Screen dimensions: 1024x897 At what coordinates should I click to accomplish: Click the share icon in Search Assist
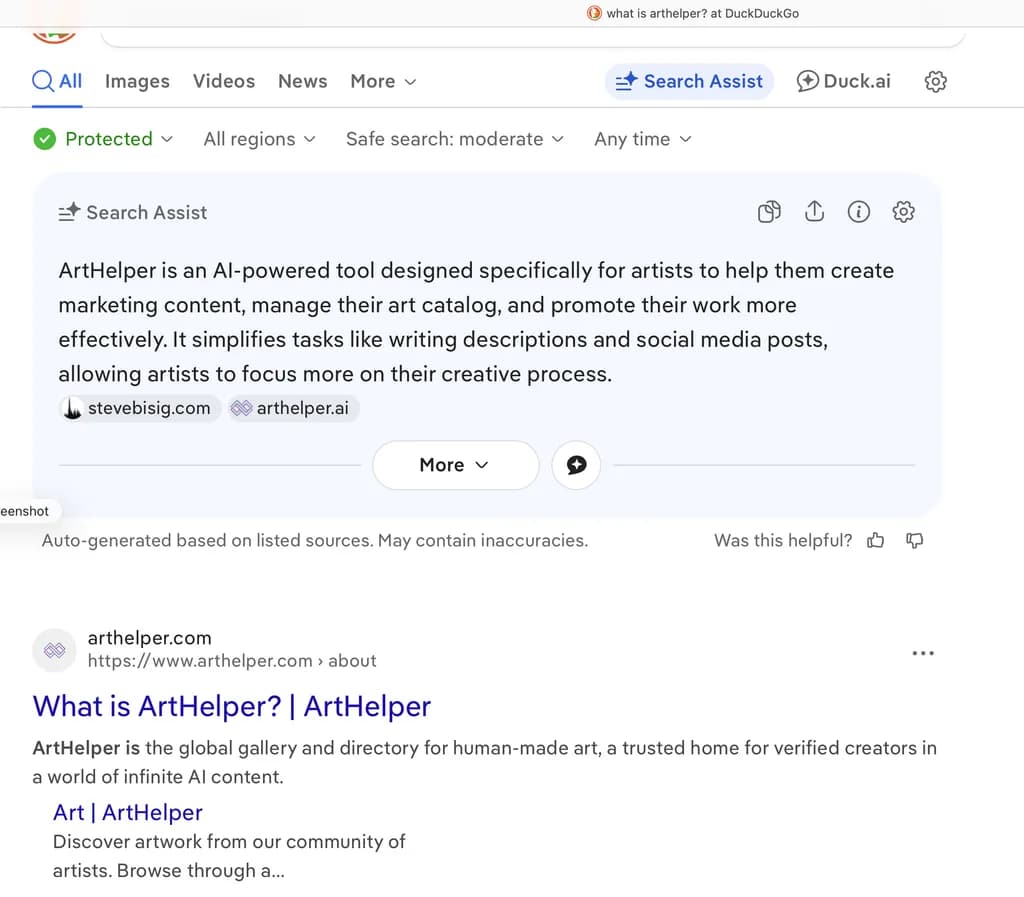coord(814,212)
